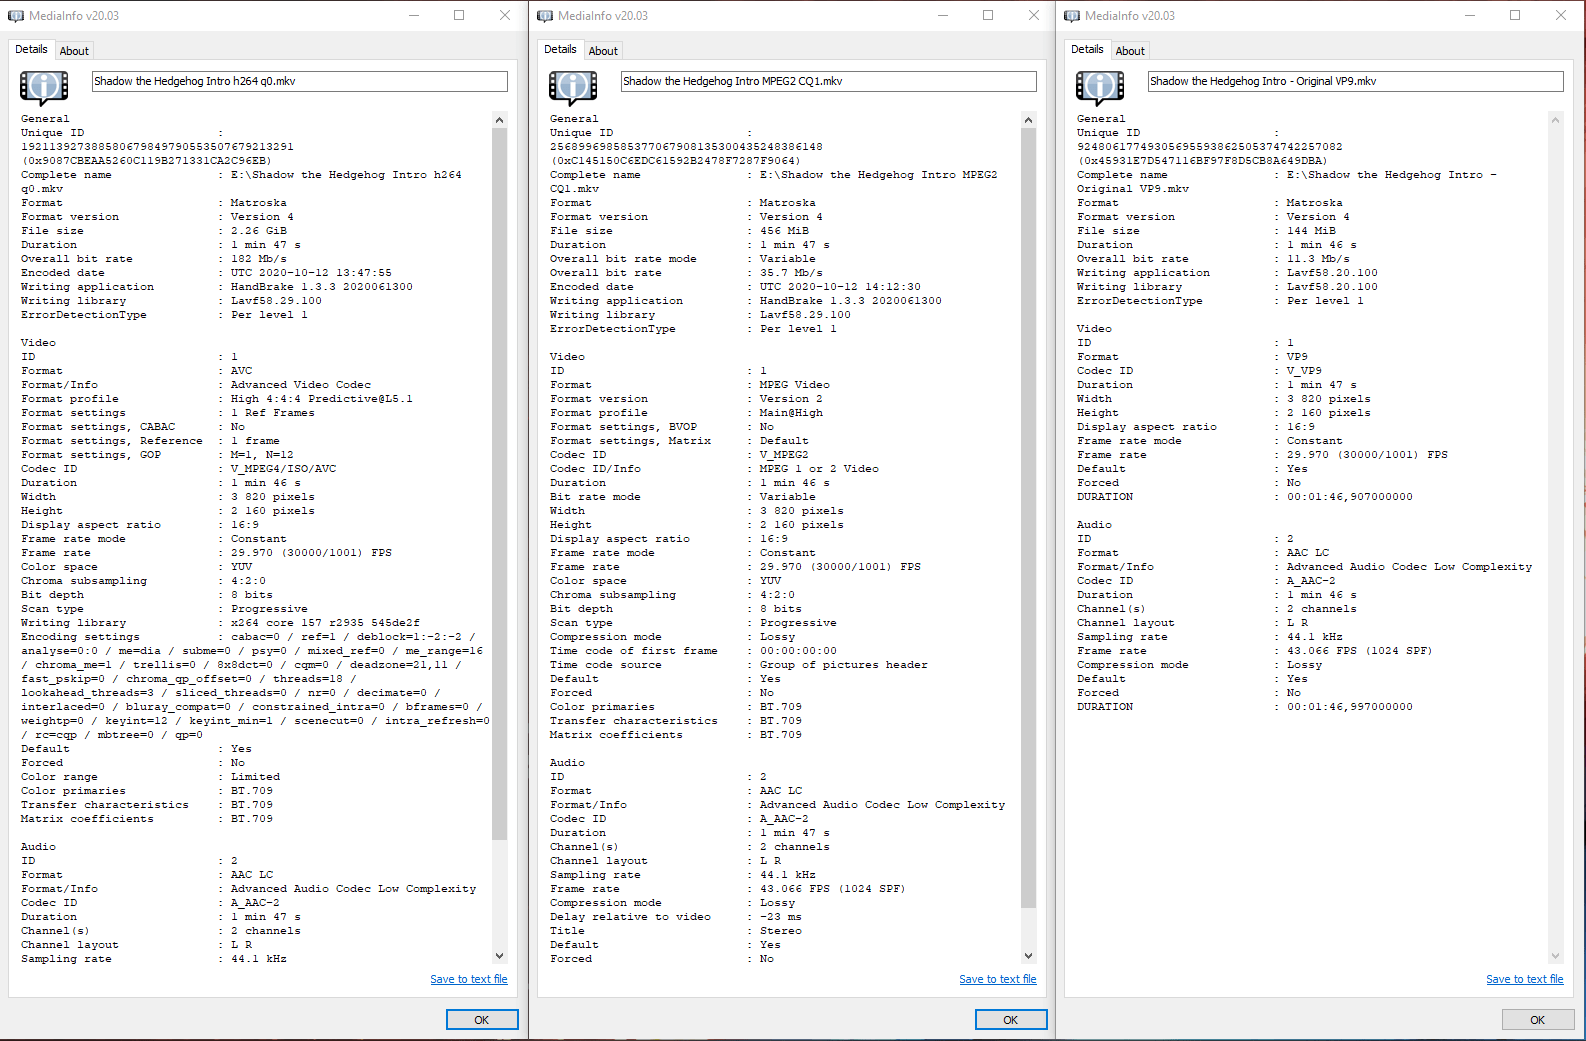
Task: Click 'Main@High' format profile value
Action: click(x=791, y=413)
